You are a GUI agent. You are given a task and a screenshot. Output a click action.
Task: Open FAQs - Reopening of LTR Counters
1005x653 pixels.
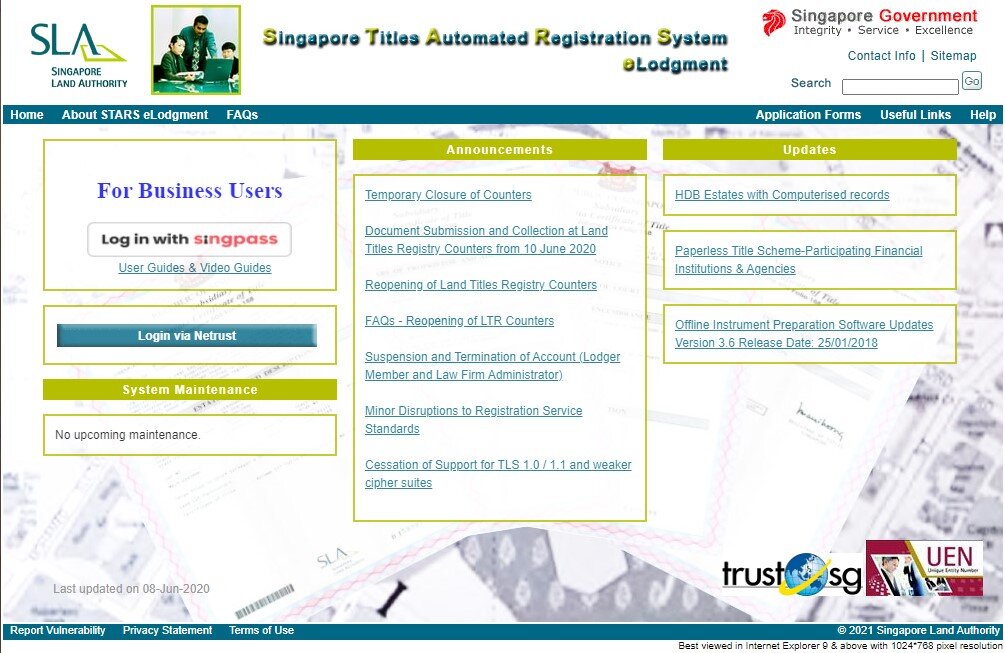(460, 320)
